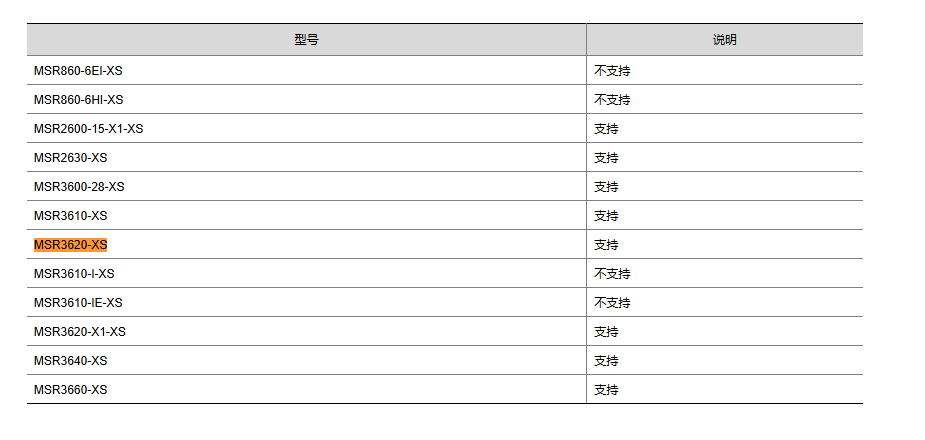Click the MSR860-6HI-XS model name
Image resolution: width=925 pixels, height=440 pixels.
(x=78, y=100)
